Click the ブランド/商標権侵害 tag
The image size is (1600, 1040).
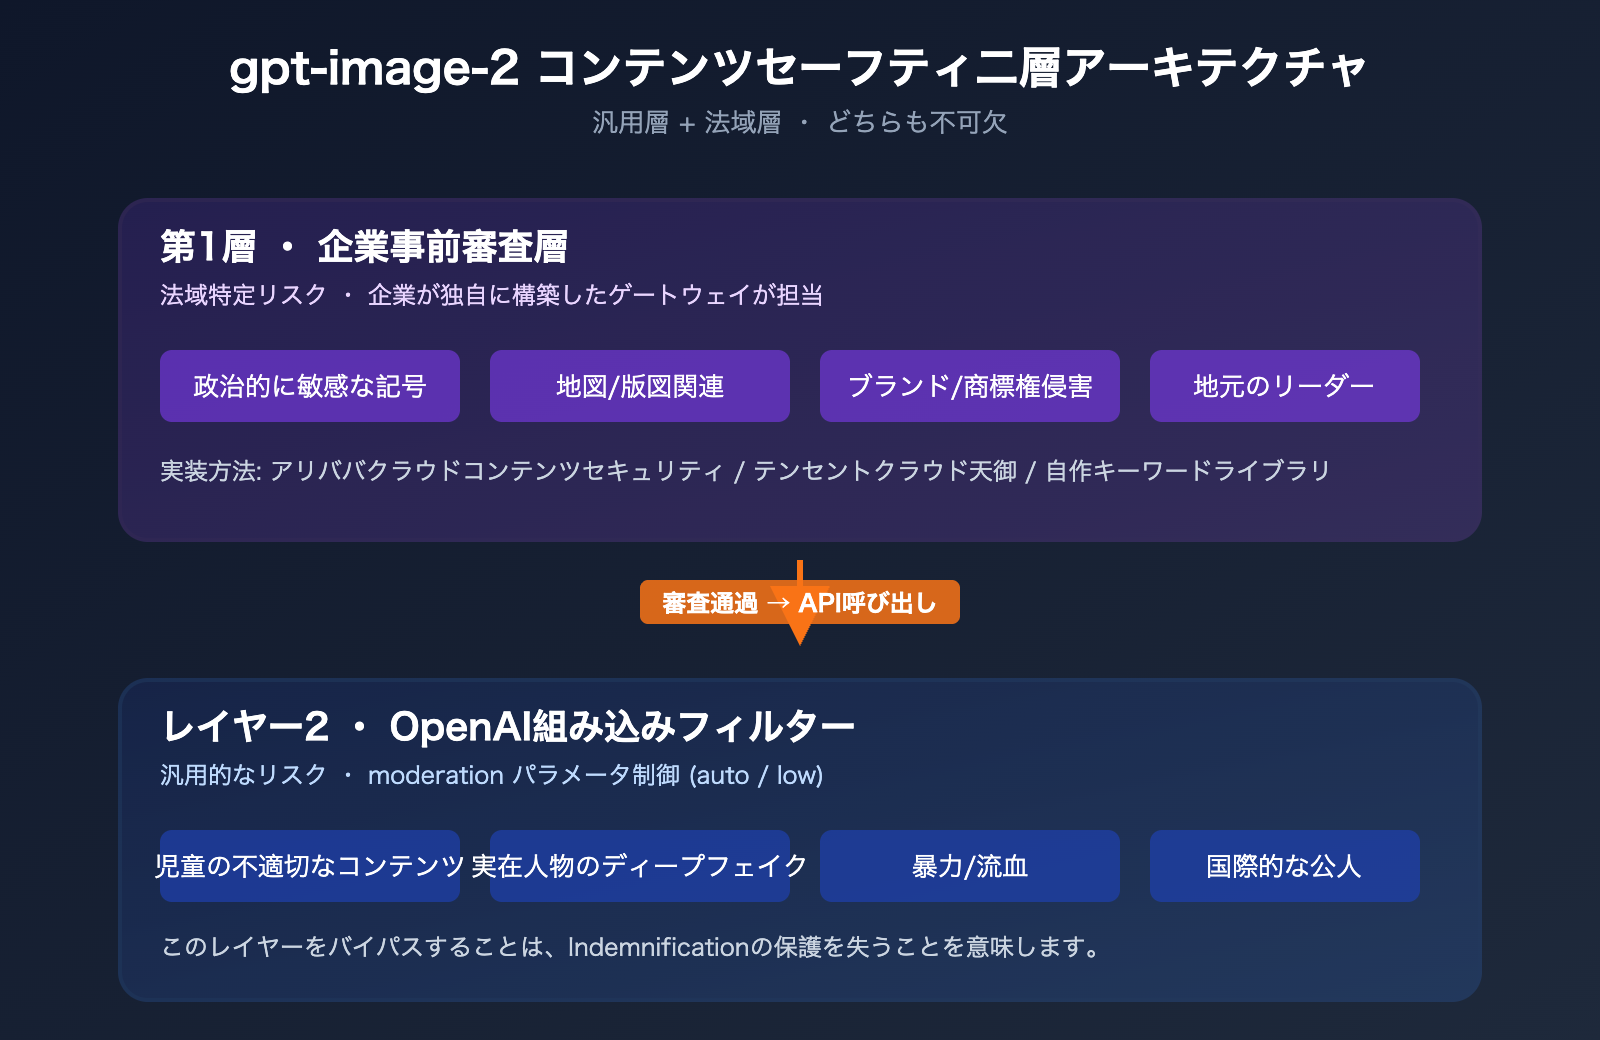[x=969, y=385]
